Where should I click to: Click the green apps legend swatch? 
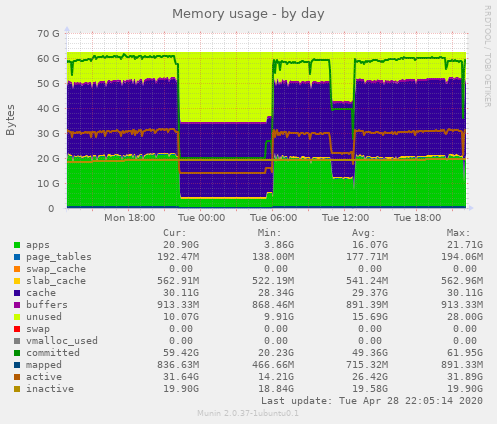[17, 245]
